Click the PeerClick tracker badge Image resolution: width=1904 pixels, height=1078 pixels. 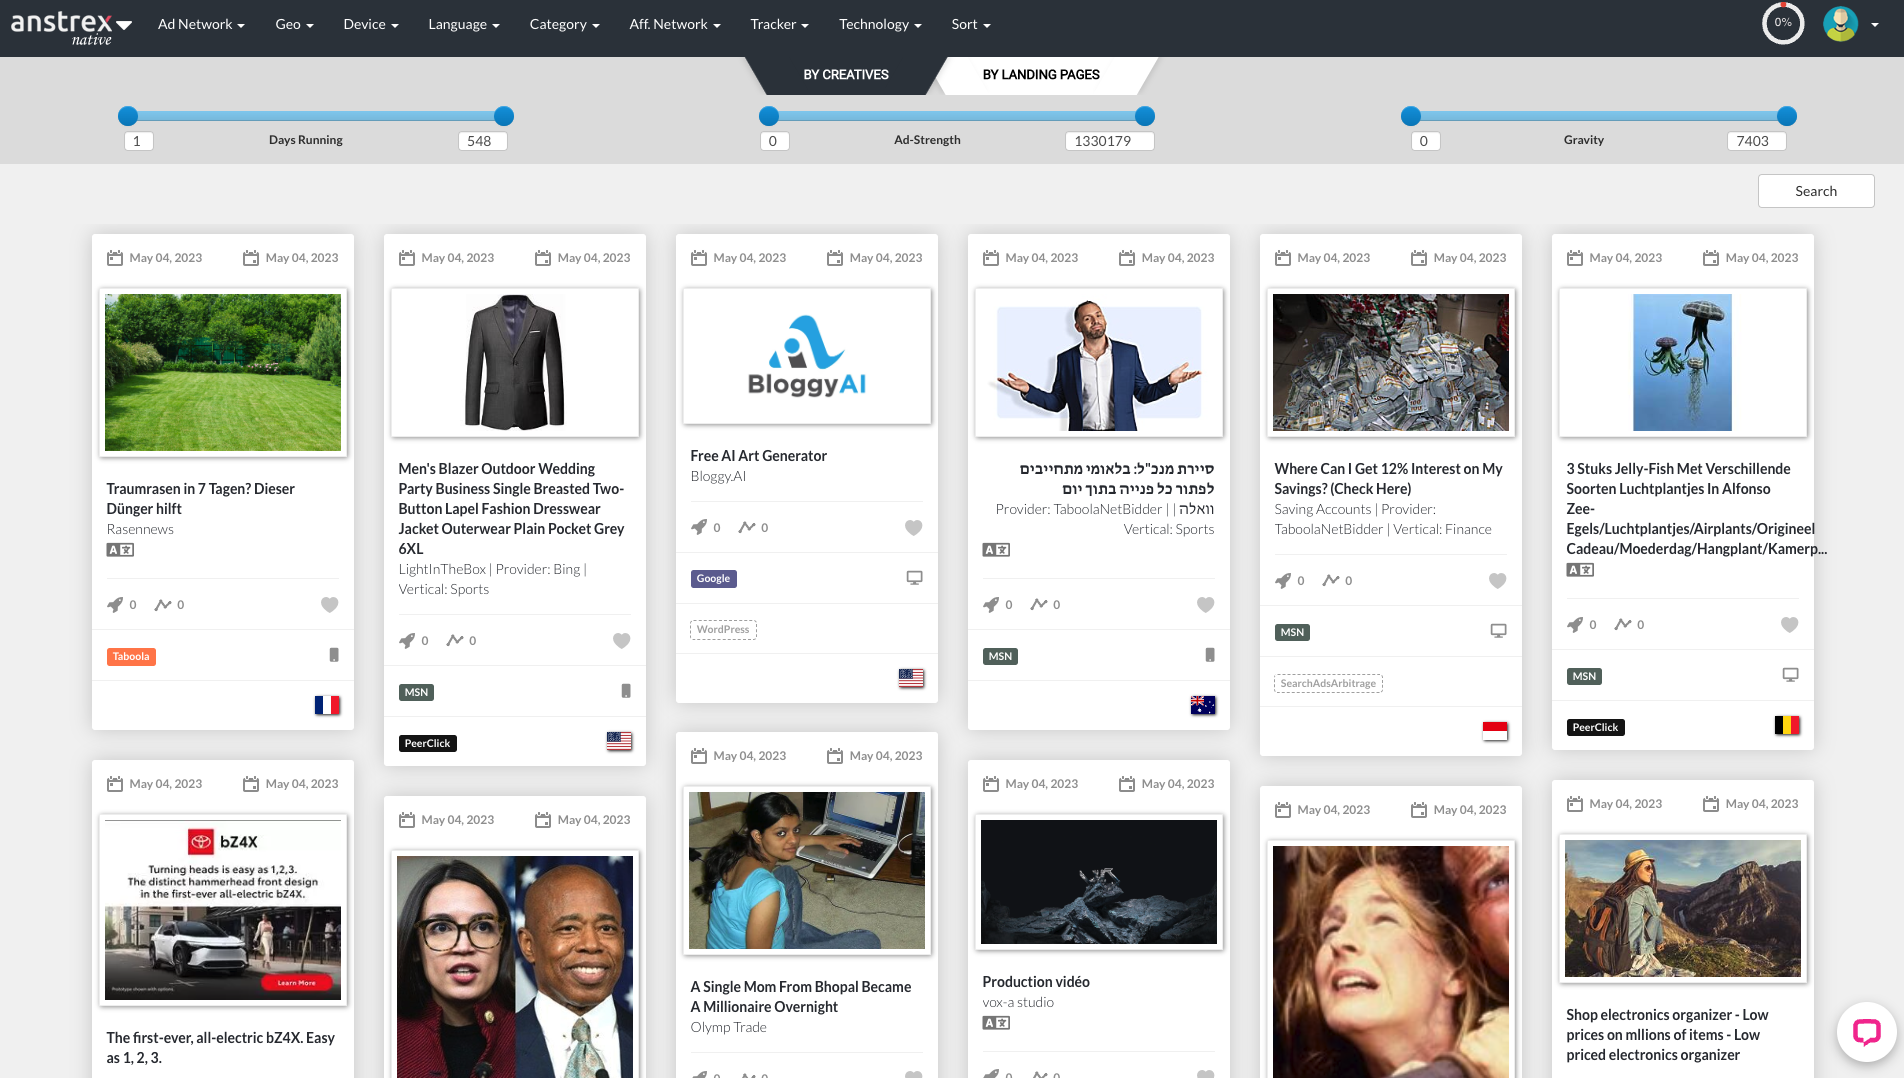coord(427,743)
